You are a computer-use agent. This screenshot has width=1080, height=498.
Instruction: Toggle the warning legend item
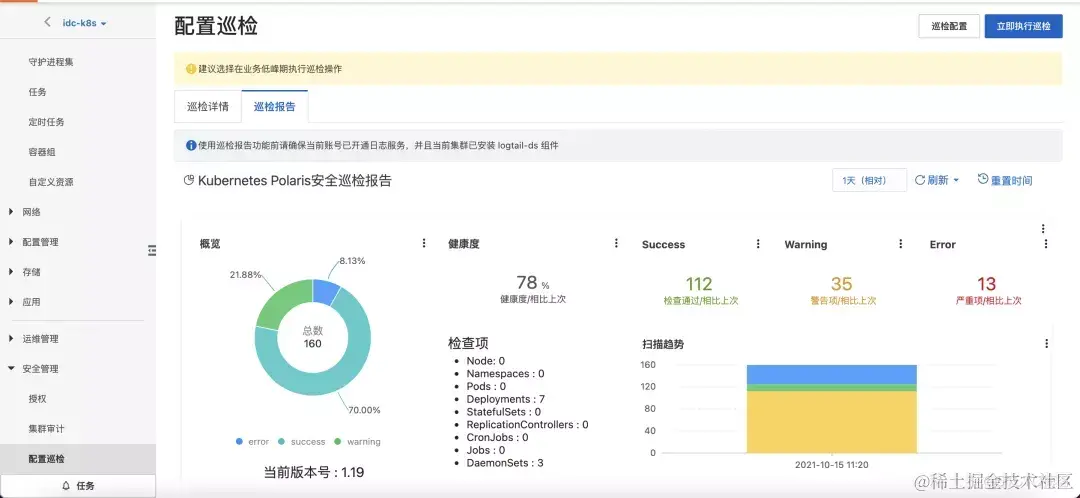357,442
